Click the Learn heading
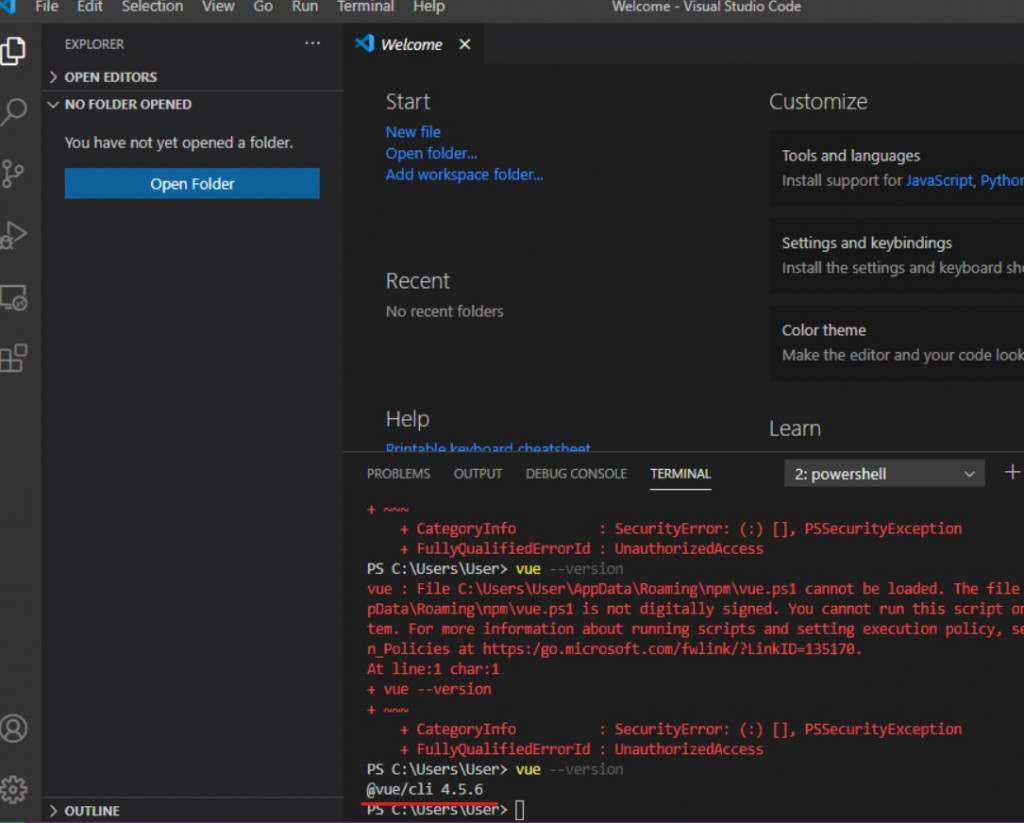Viewport: 1024px width, 823px height. point(795,428)
